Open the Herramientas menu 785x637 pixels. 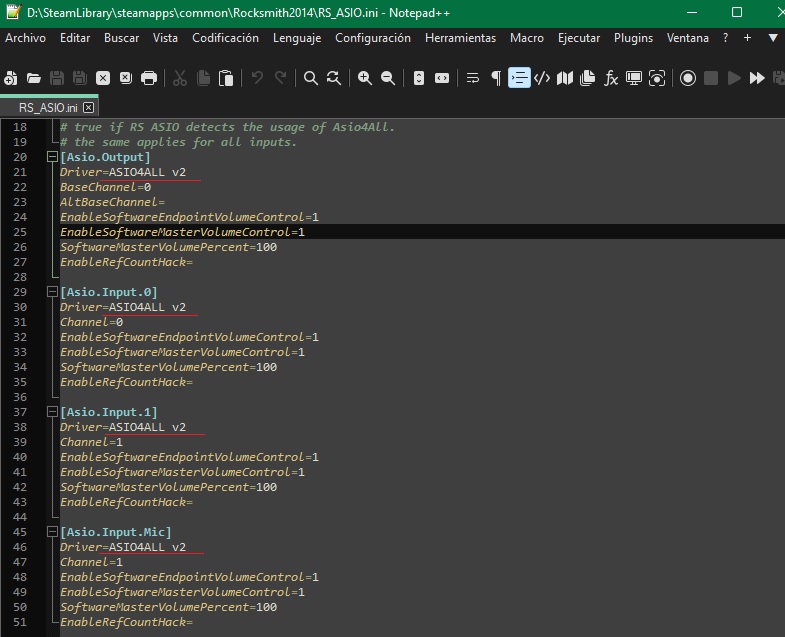461,38
